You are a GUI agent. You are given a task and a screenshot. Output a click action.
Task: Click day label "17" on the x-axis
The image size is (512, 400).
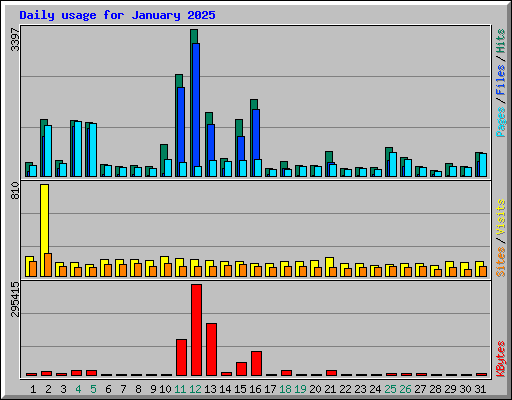(270, 389)
